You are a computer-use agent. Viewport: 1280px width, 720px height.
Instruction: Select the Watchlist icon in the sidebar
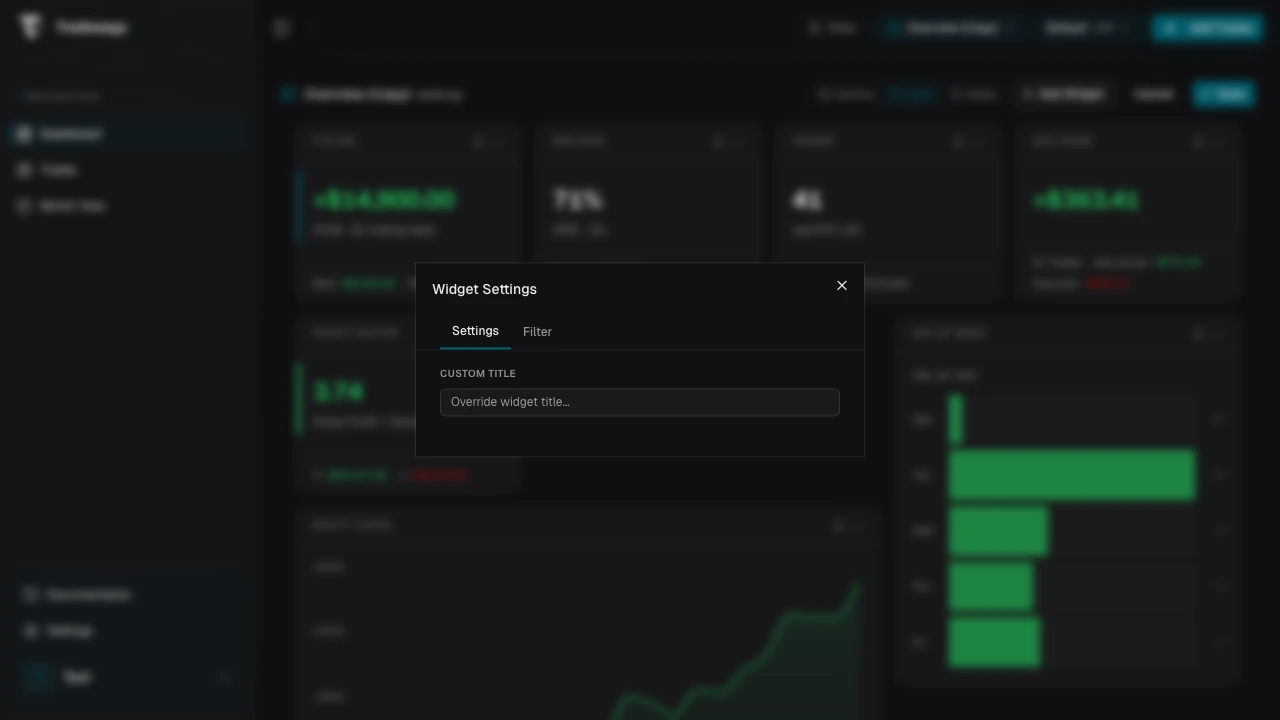point(23,206)
